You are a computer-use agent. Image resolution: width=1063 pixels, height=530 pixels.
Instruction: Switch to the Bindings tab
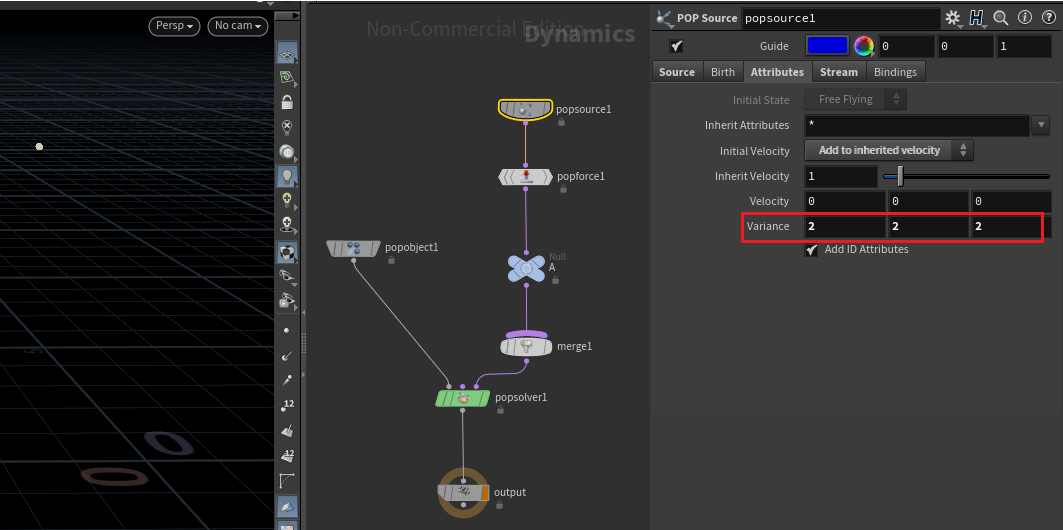(x=895, y=72)
